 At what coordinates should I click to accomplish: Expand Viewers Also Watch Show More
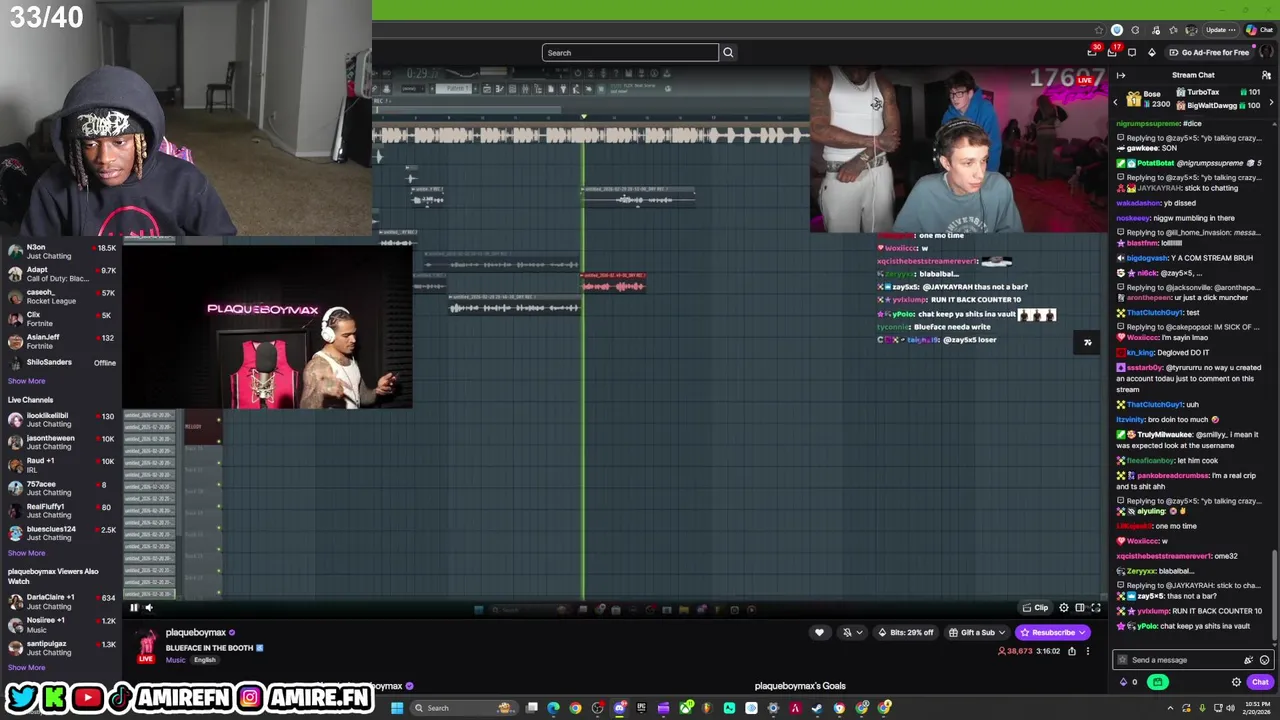click(x=27, y=667)
